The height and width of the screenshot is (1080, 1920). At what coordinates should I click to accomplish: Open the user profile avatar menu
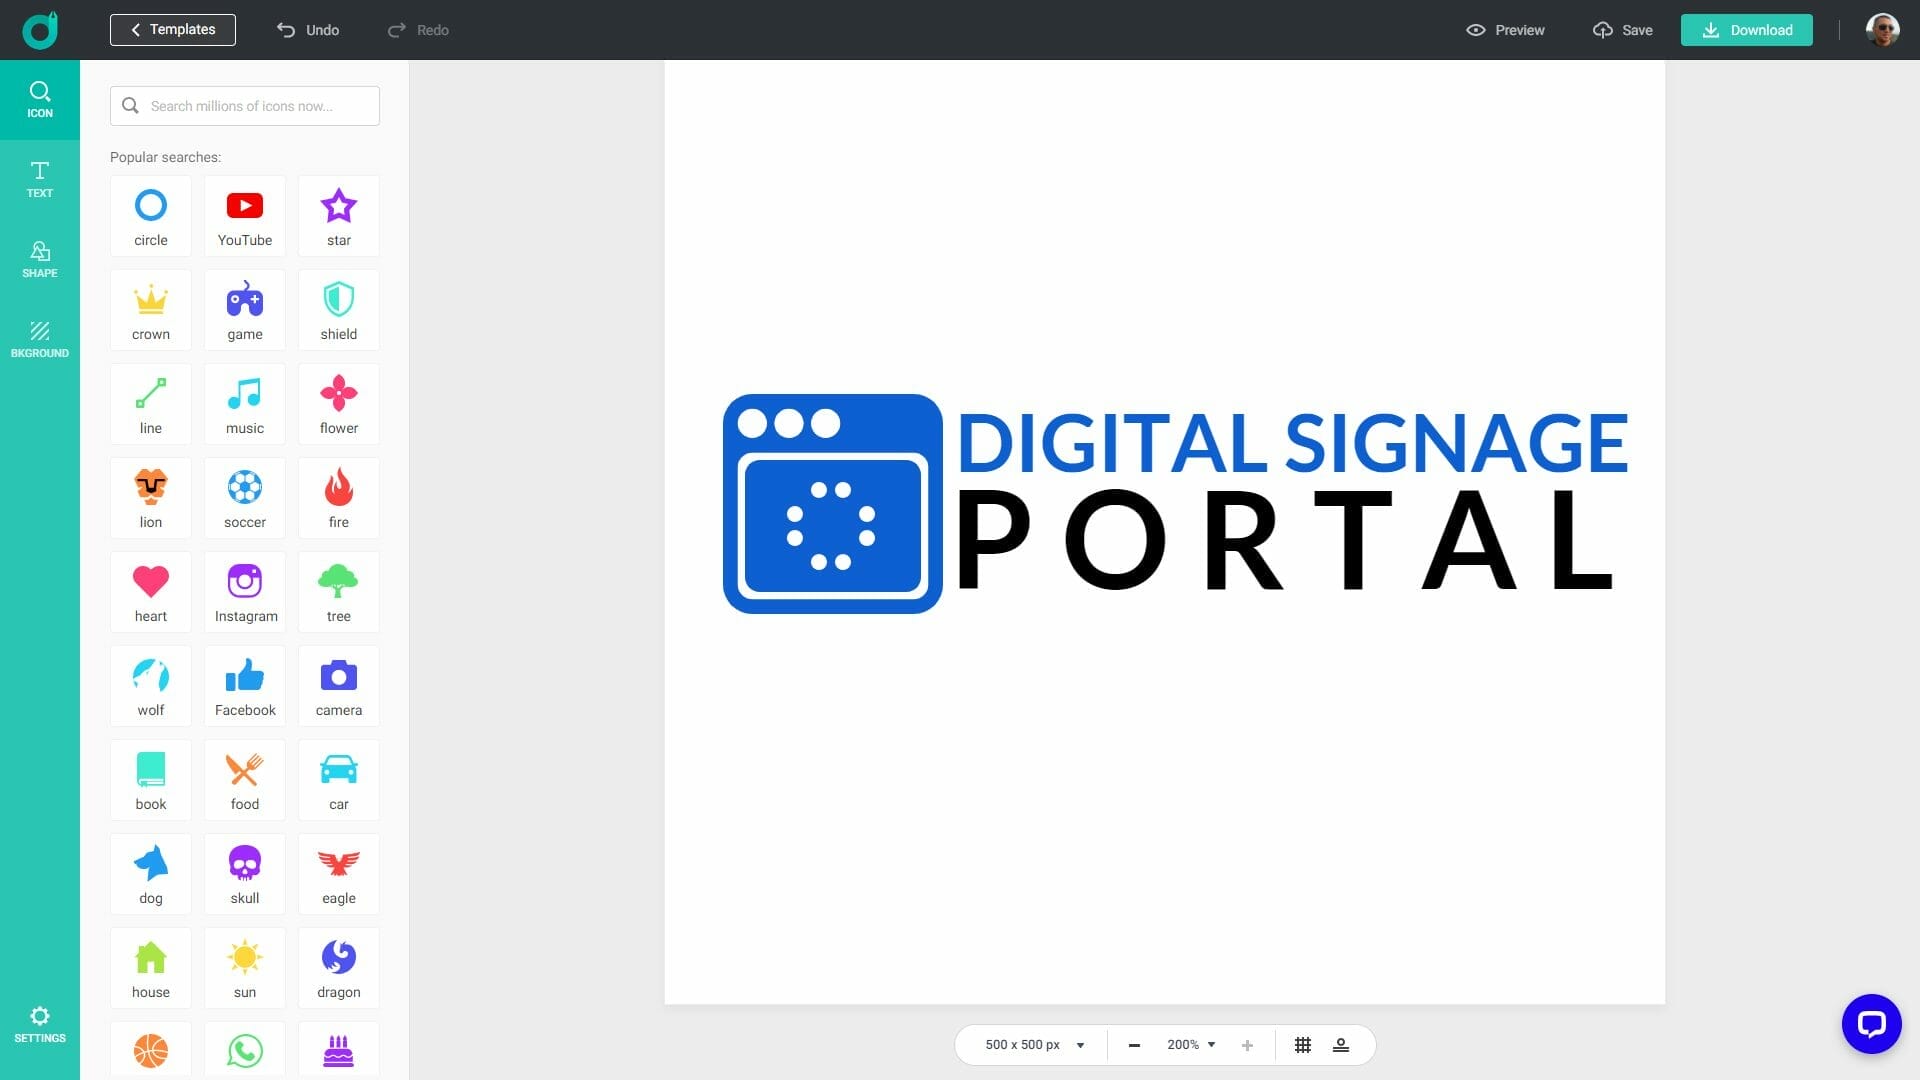(1882, 30)
